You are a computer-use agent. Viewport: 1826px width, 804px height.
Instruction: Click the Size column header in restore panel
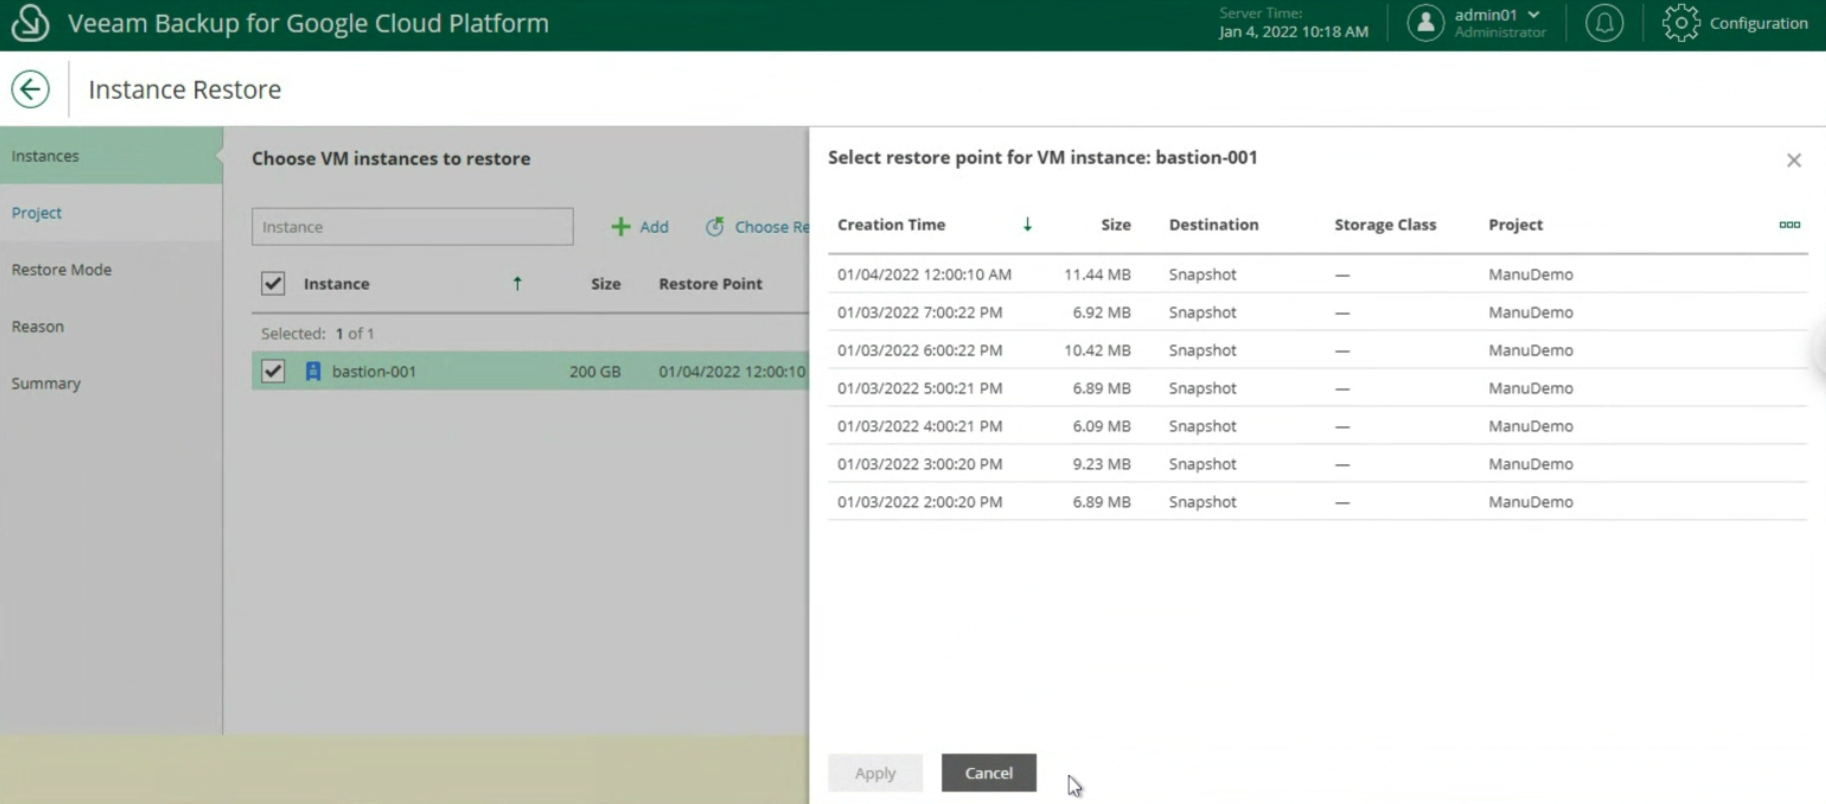point(1116,225)
